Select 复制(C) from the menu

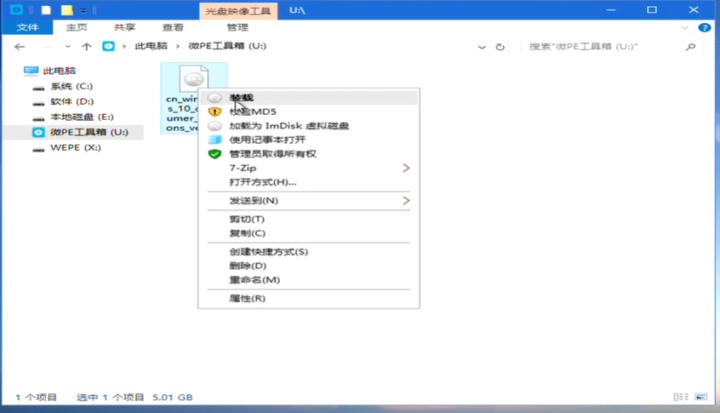309,233
